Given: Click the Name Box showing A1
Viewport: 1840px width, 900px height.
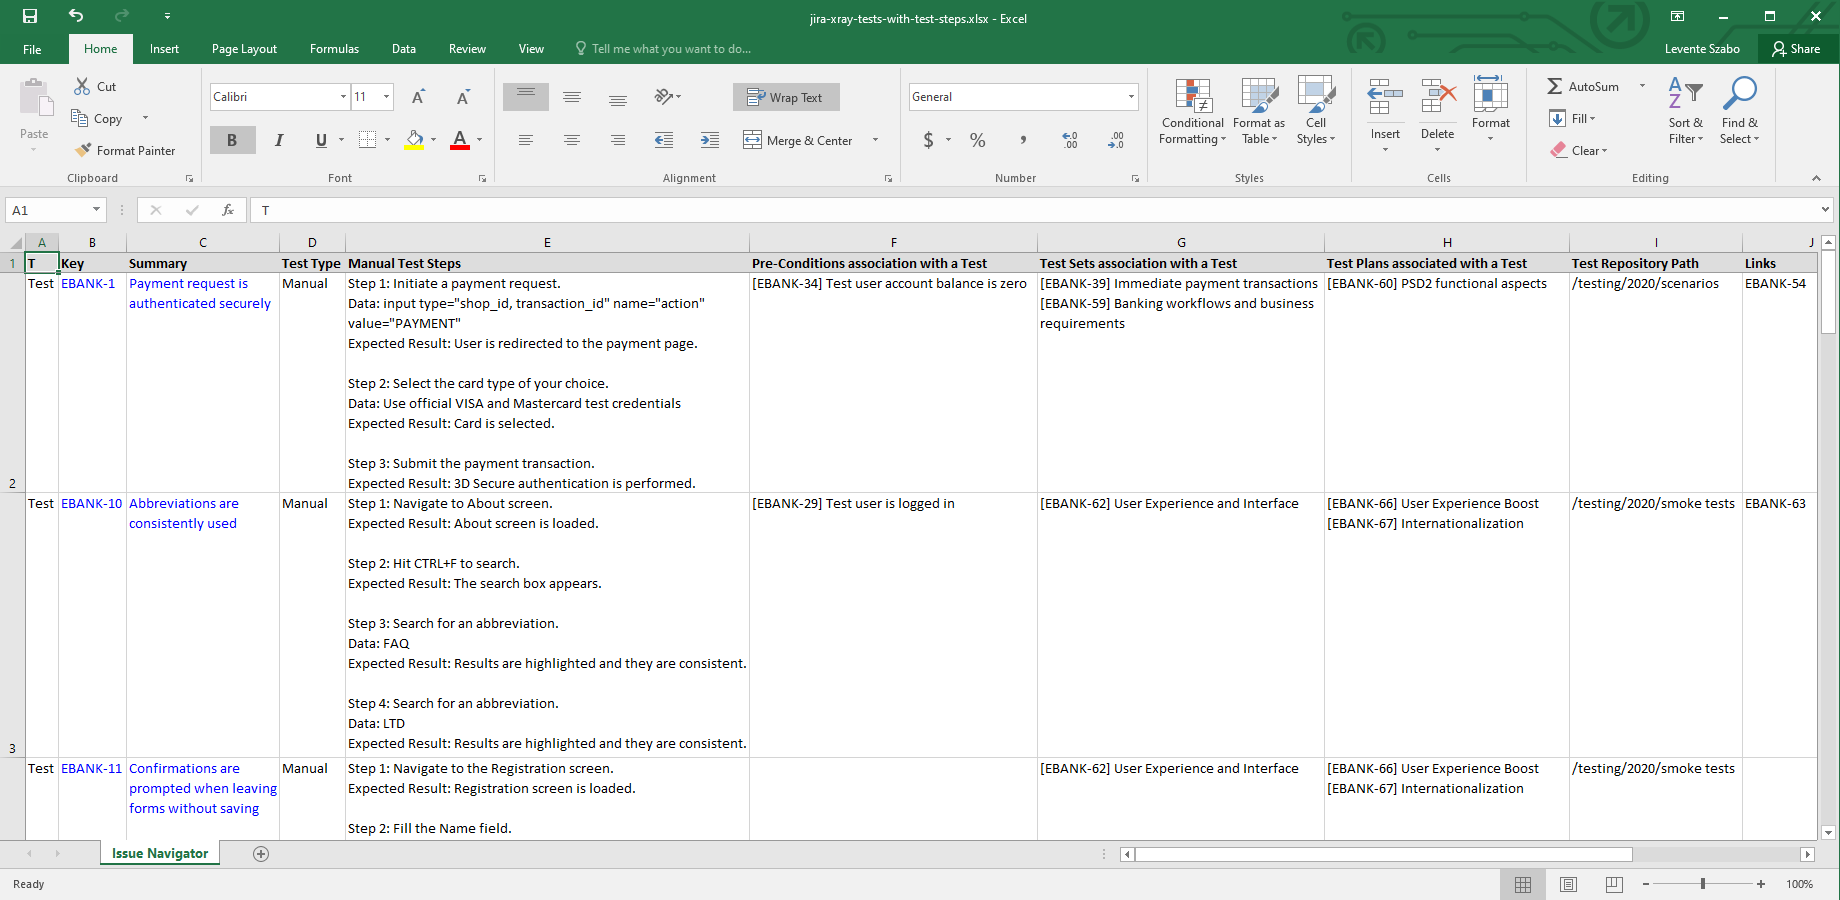Looking at the screenshot, I should (x=47, y=210).
